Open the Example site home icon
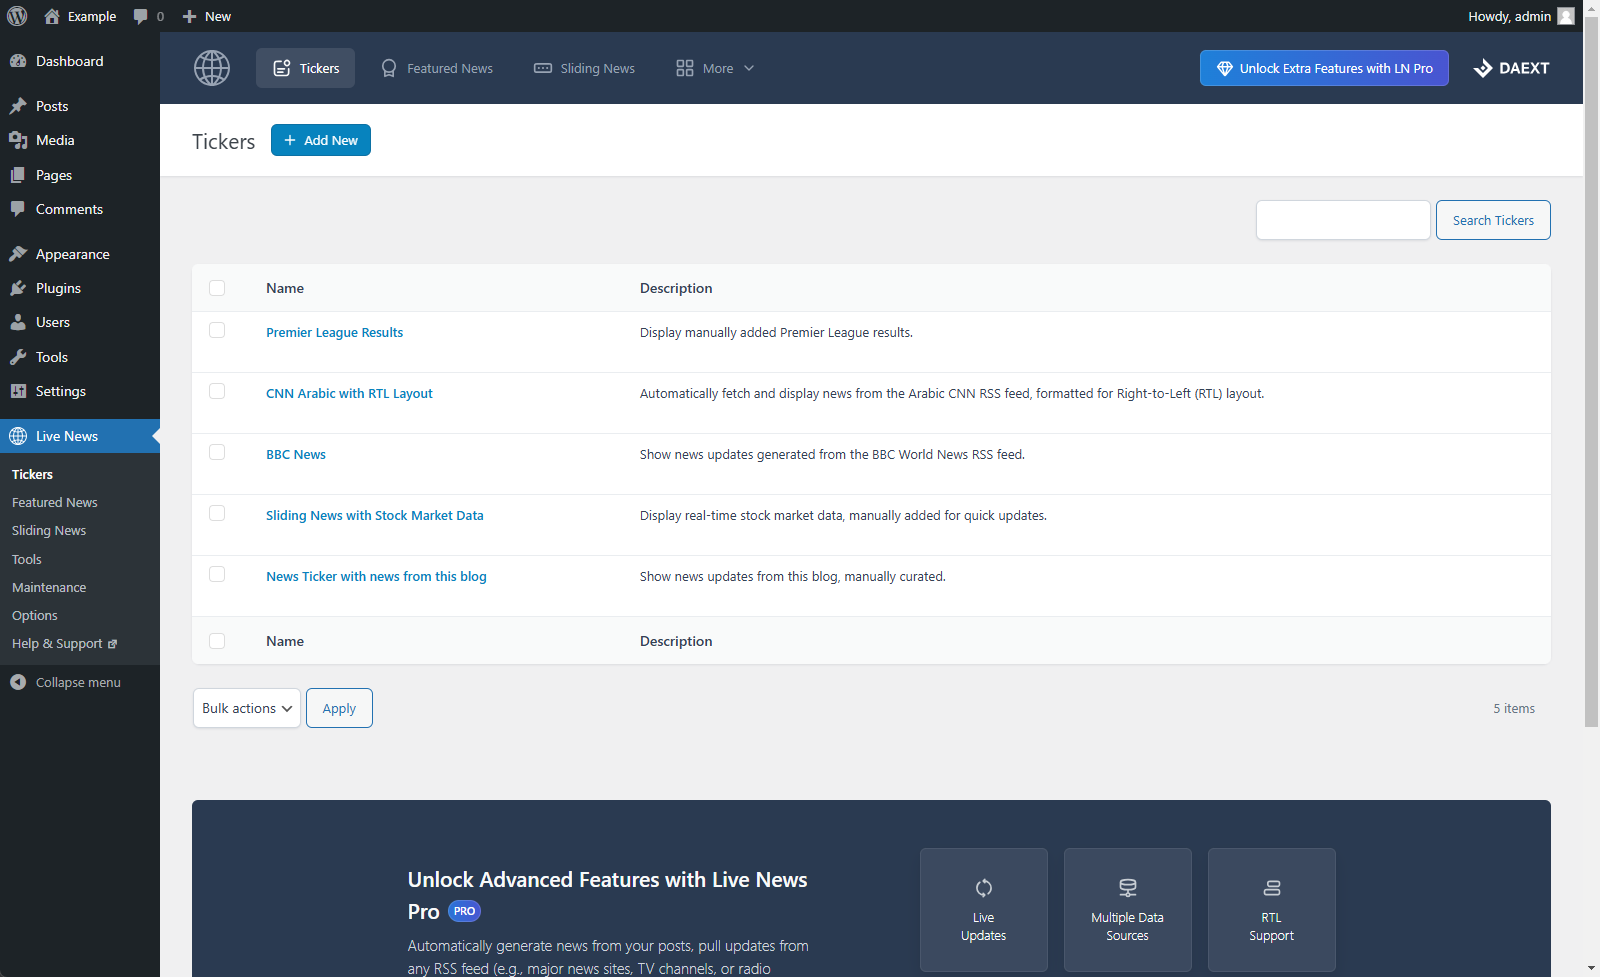 tap(52, 16)
